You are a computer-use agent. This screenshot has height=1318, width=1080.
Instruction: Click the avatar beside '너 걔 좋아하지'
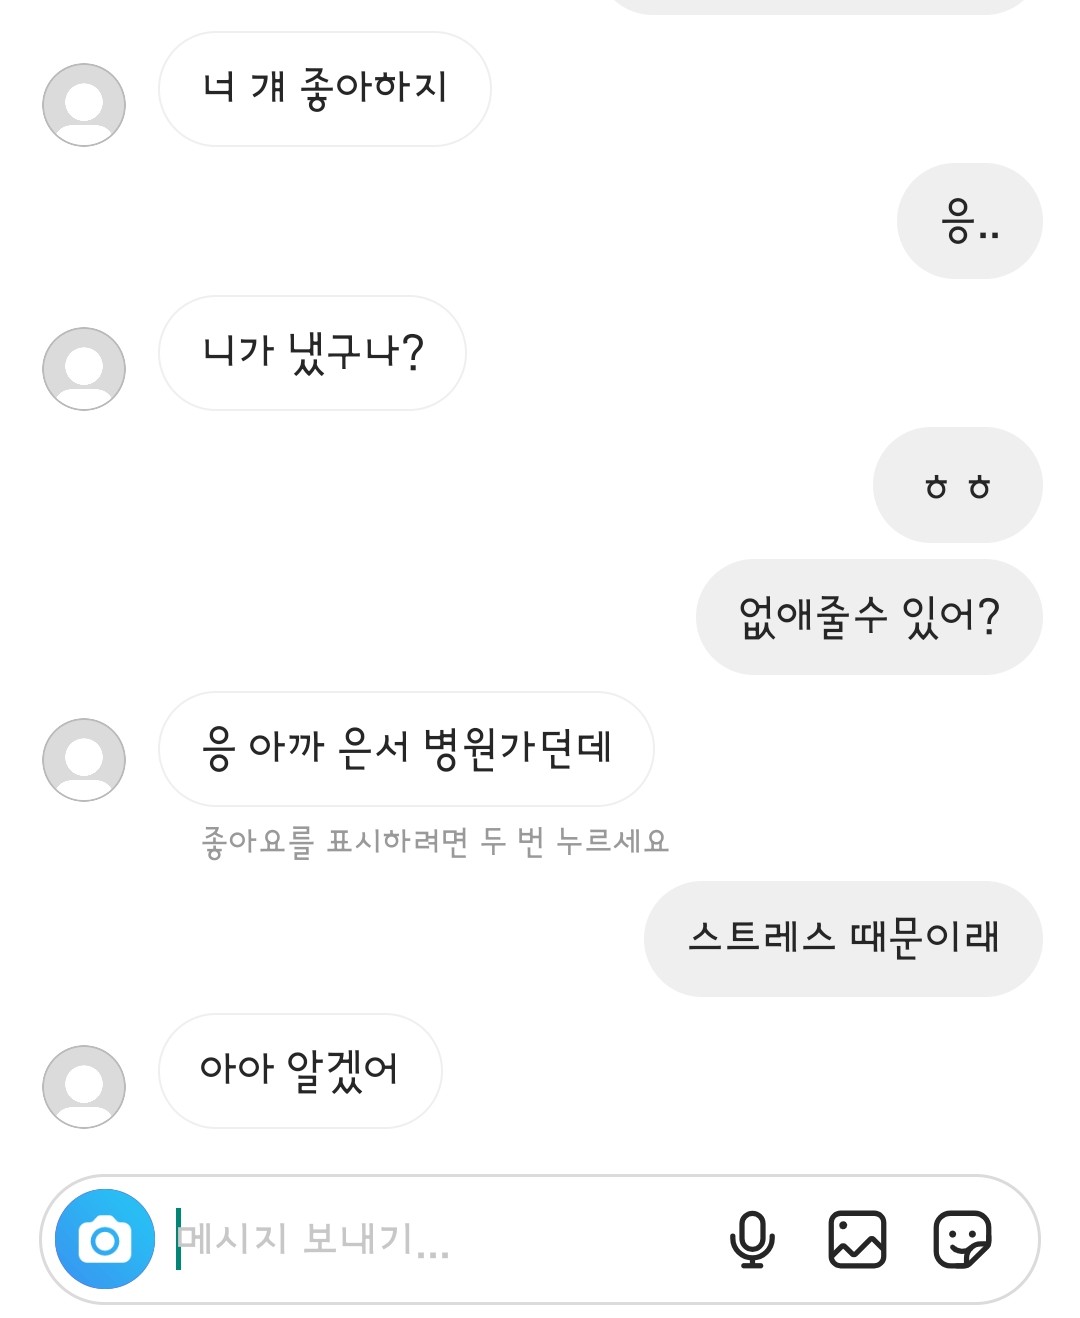84,105
